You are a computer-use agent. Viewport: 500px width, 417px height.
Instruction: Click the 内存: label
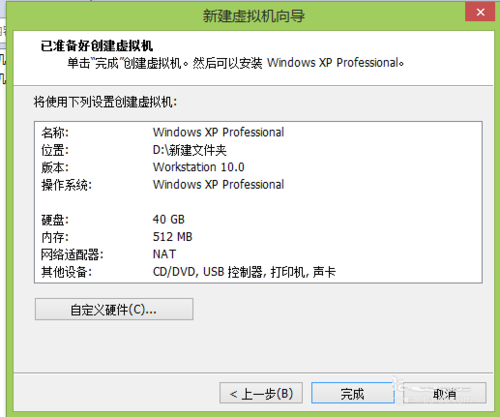55,237
